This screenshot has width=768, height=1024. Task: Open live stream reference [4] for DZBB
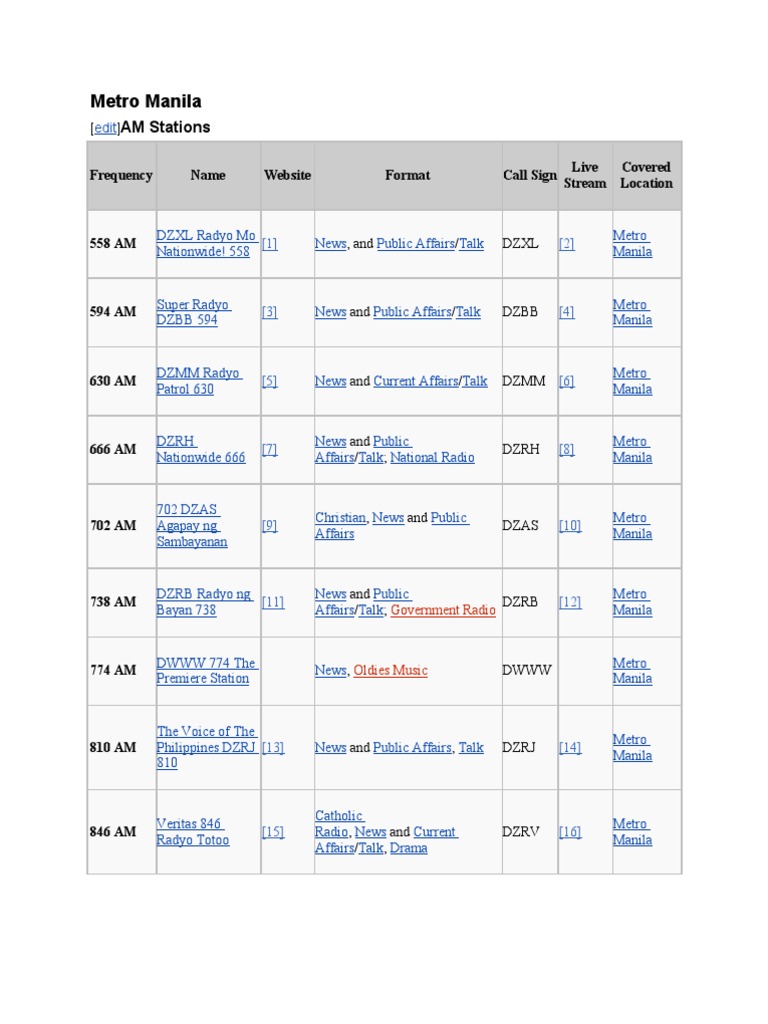pos(567,312)
